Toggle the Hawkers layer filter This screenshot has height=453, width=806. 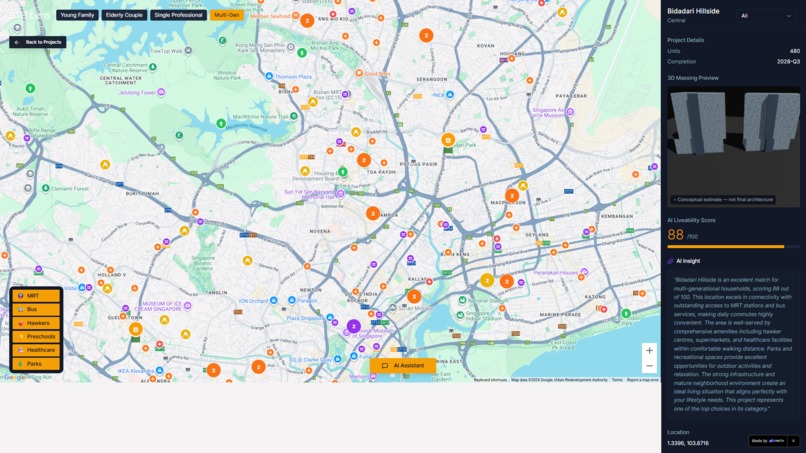click(x=36, y=323)
